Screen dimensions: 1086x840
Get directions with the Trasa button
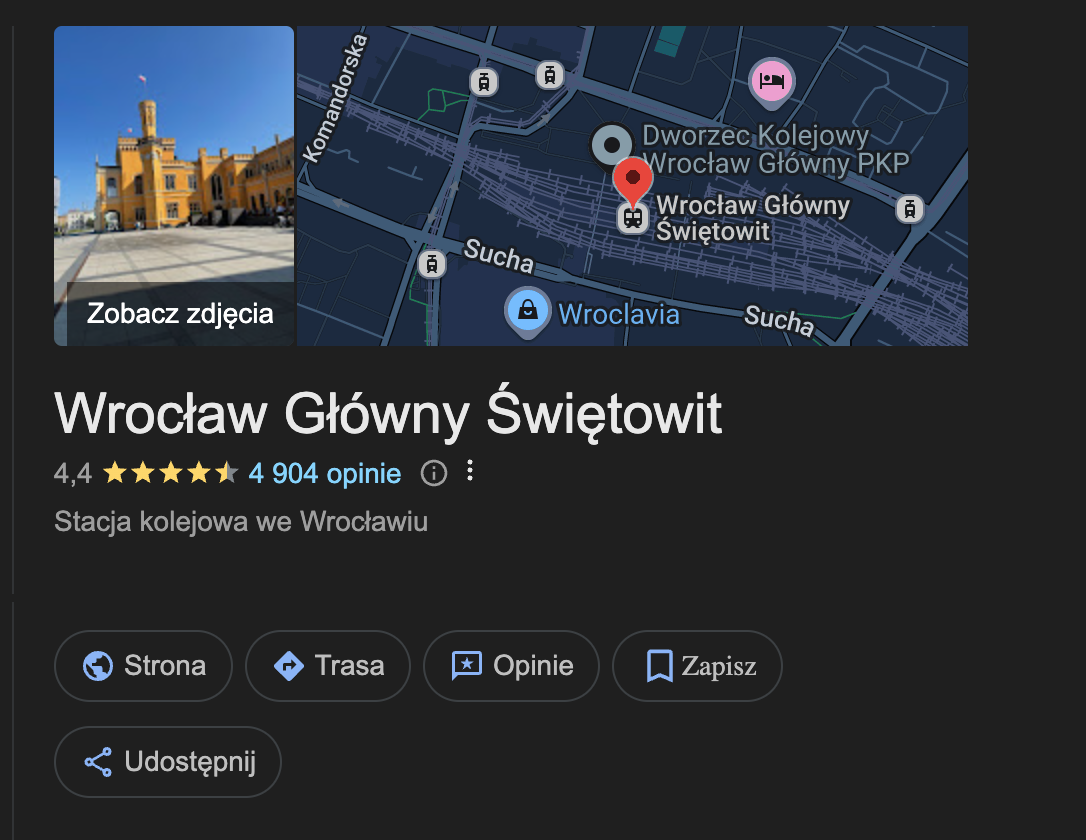(328, 666)
